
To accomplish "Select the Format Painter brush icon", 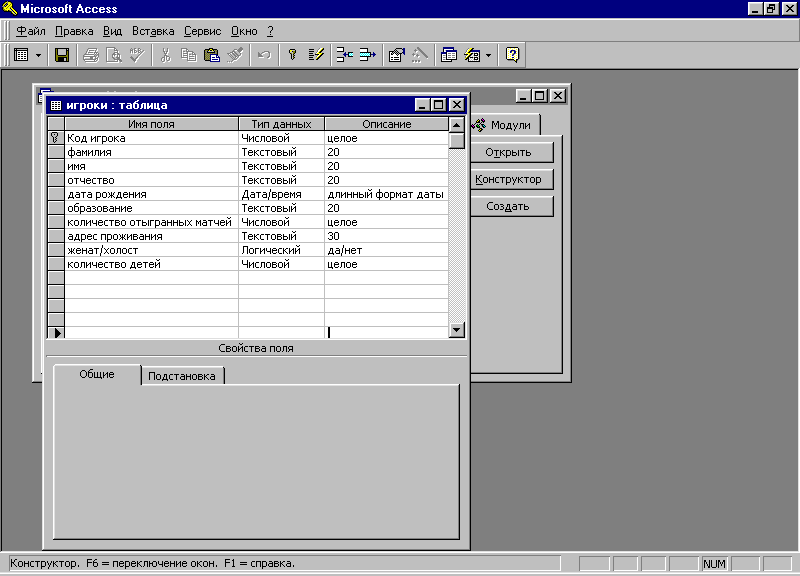I will point(235,55).
